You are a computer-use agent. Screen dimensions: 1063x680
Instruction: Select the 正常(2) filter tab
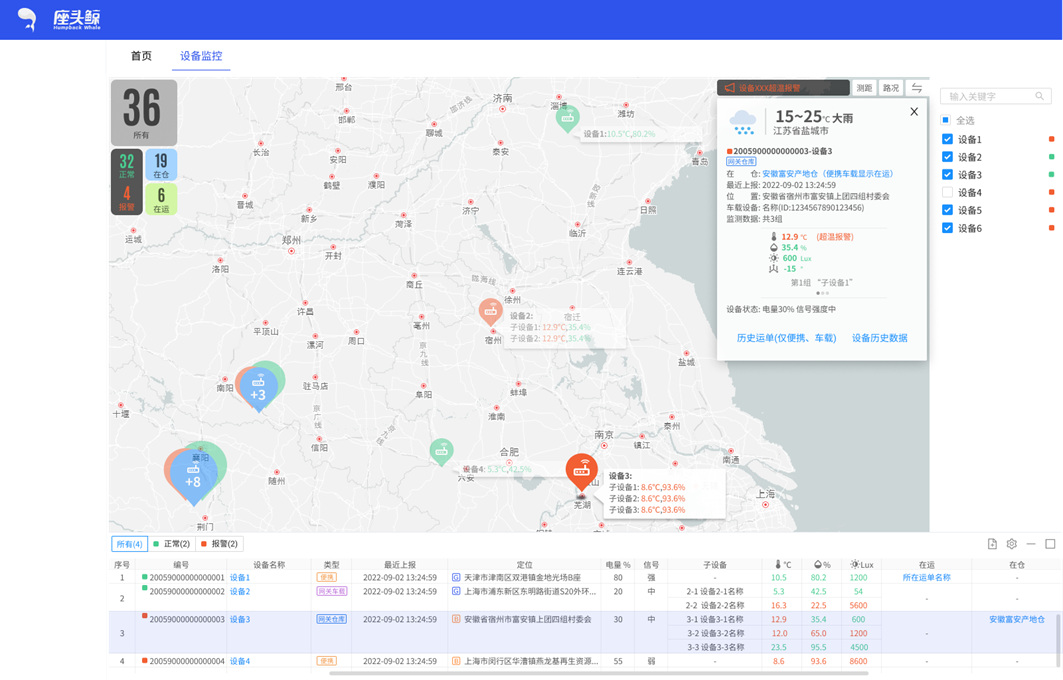[x=172, y=544]
